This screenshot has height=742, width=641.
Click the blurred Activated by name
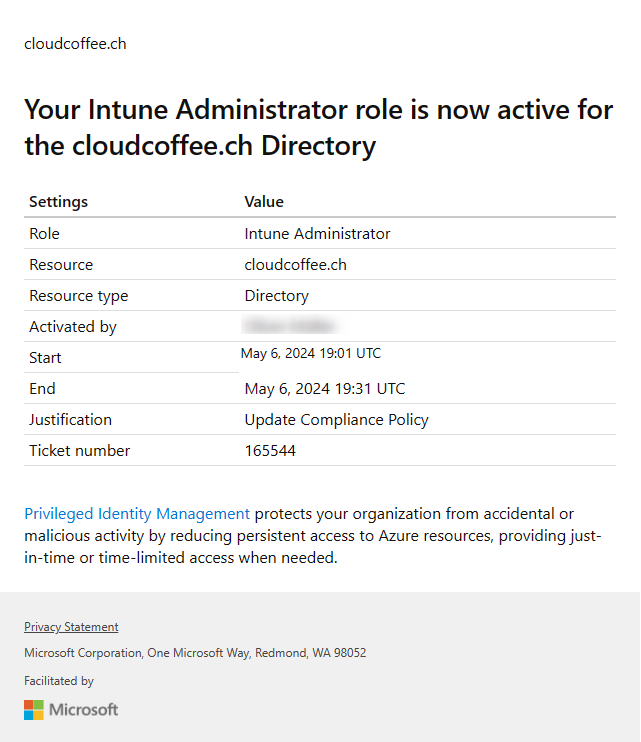[x=290, y=326]
